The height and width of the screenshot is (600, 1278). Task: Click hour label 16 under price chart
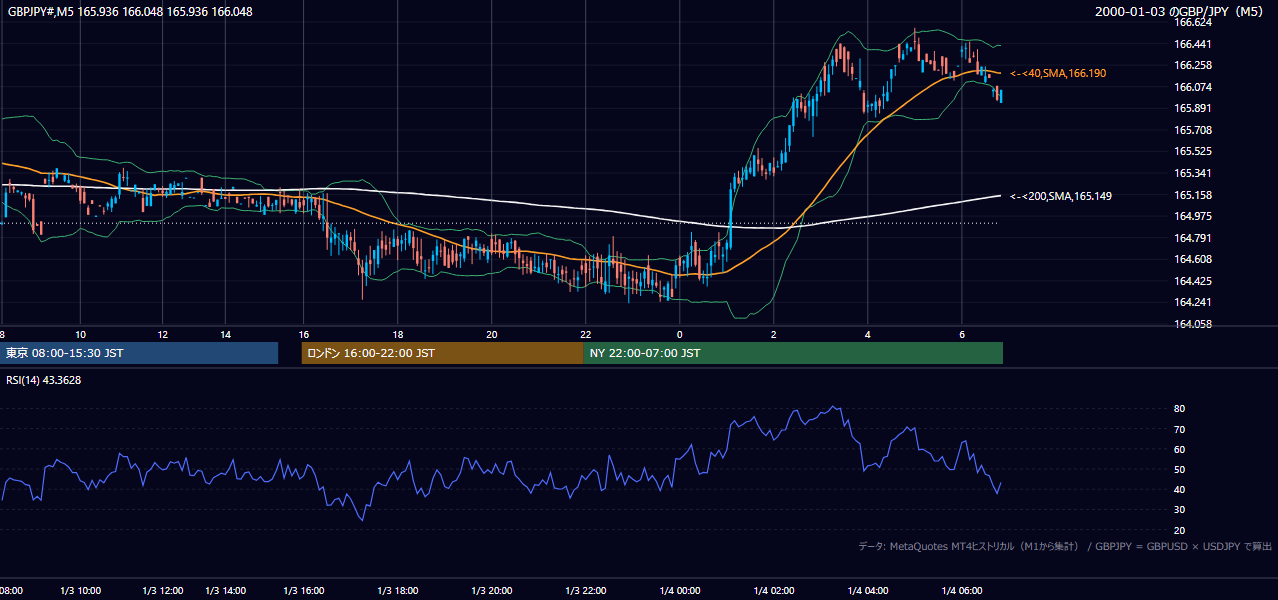[x=304, y=334]
